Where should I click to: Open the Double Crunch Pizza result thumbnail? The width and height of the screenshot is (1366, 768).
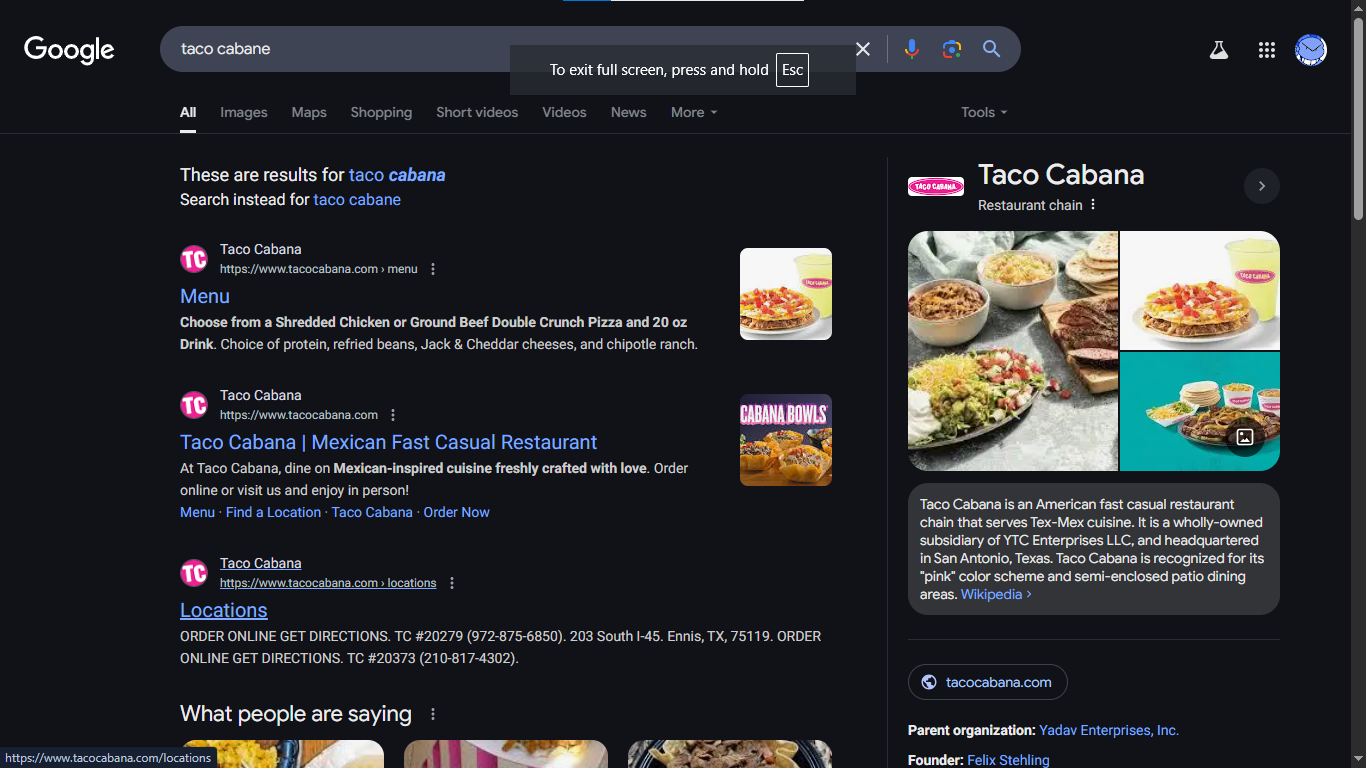[x=786, y=294]
